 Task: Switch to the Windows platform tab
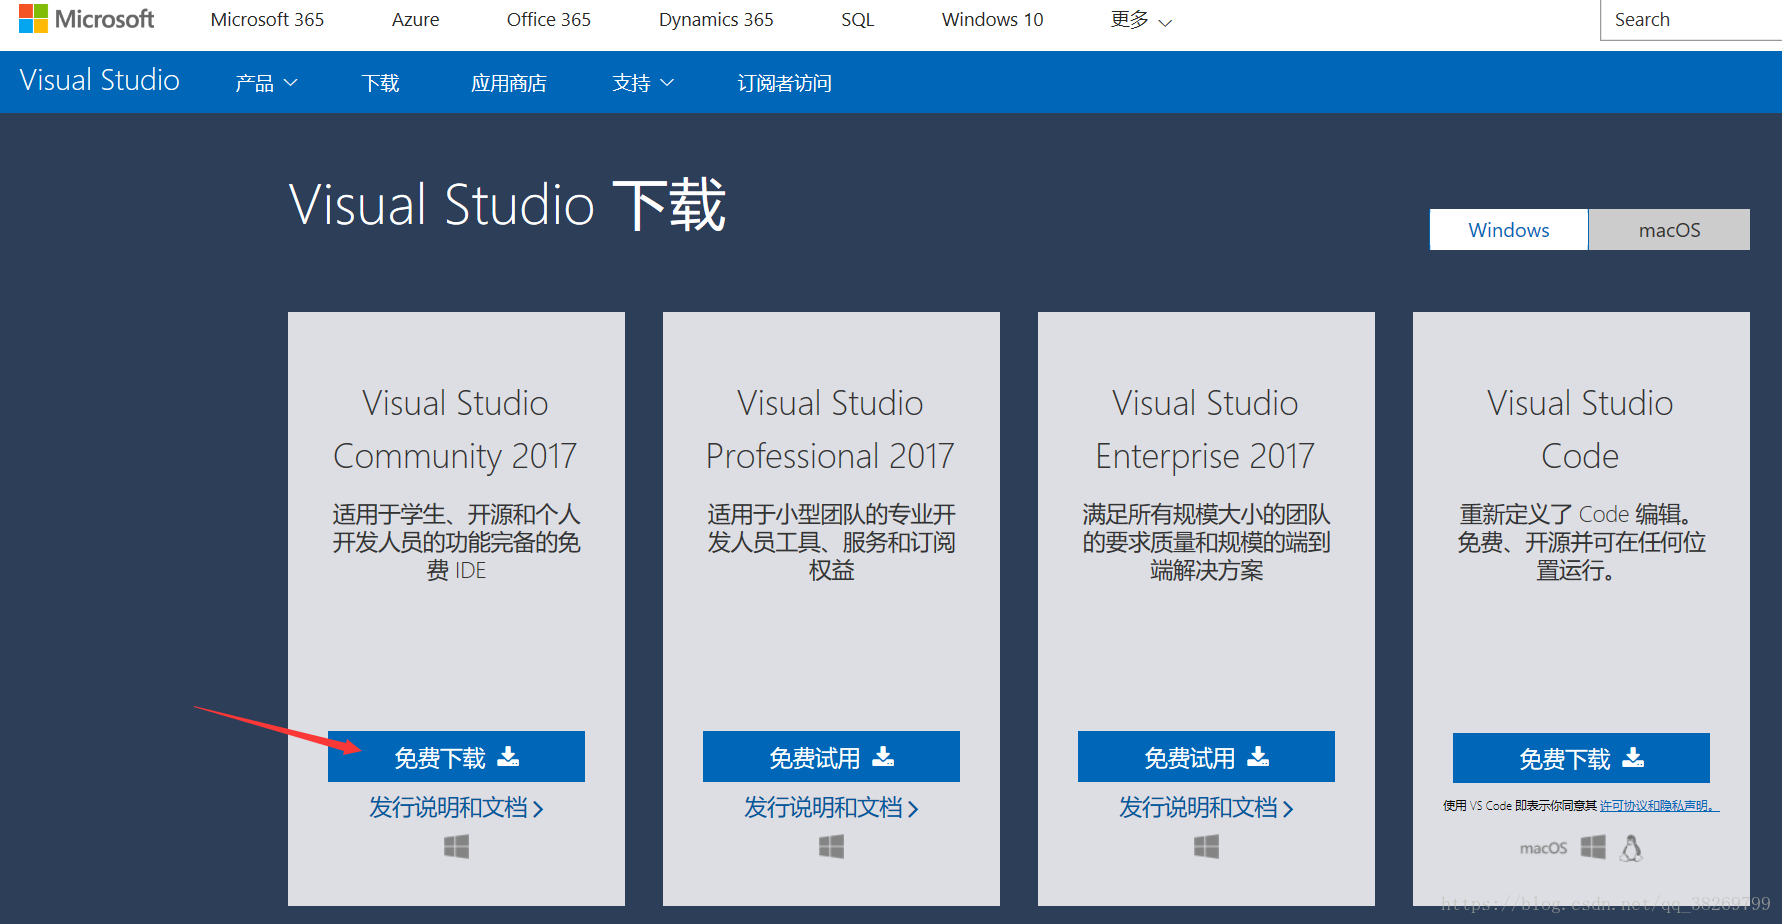pos(1509,230)
